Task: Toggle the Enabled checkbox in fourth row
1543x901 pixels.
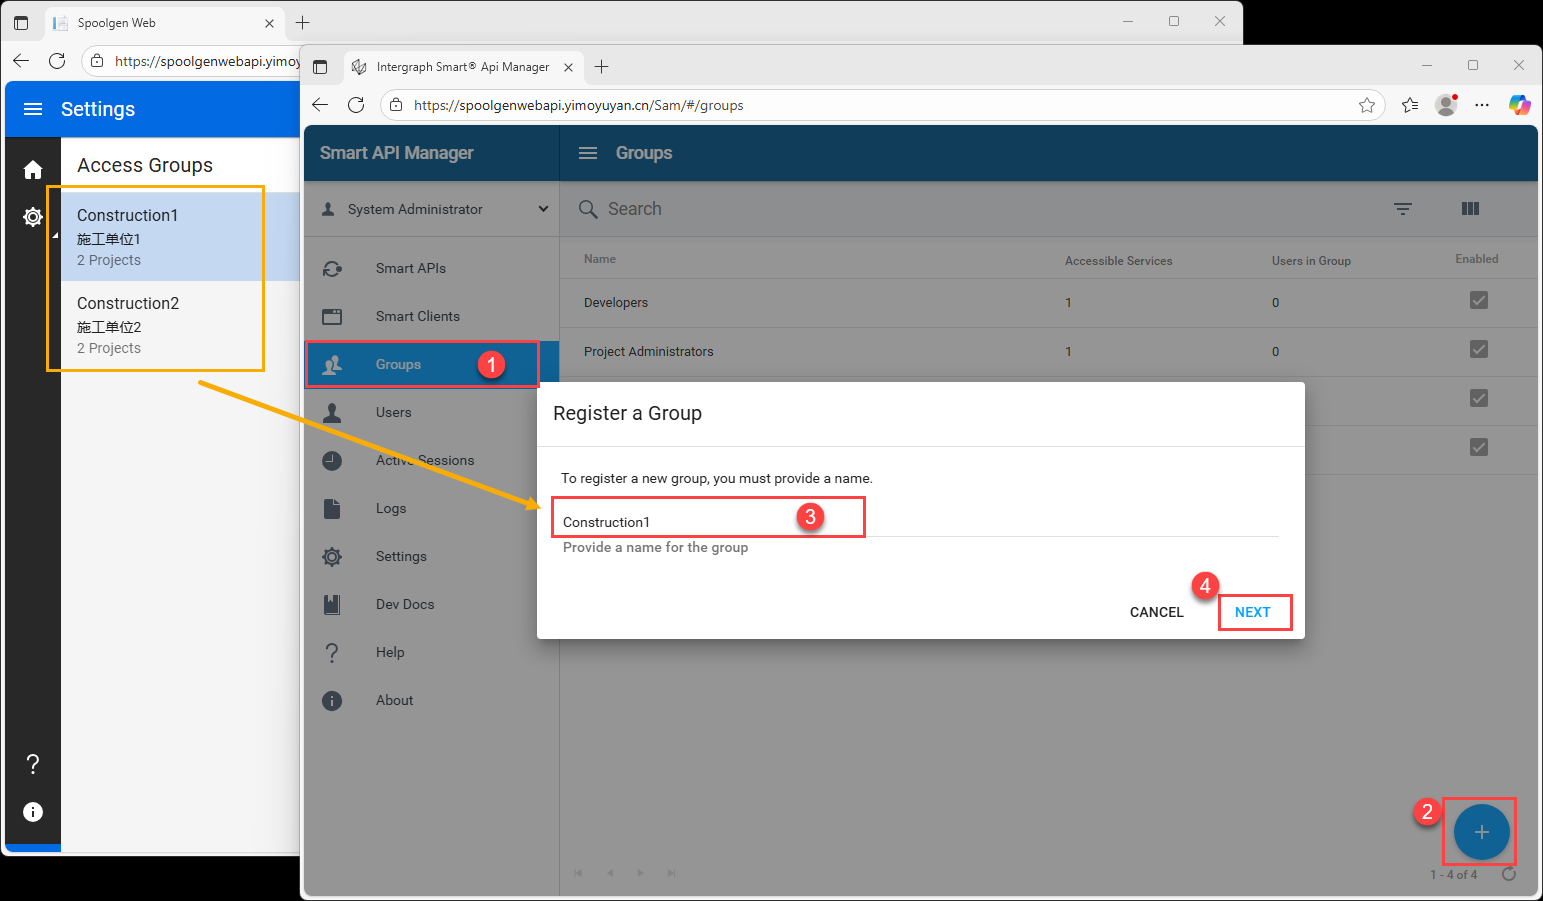Action: [x=1478, y=447]
